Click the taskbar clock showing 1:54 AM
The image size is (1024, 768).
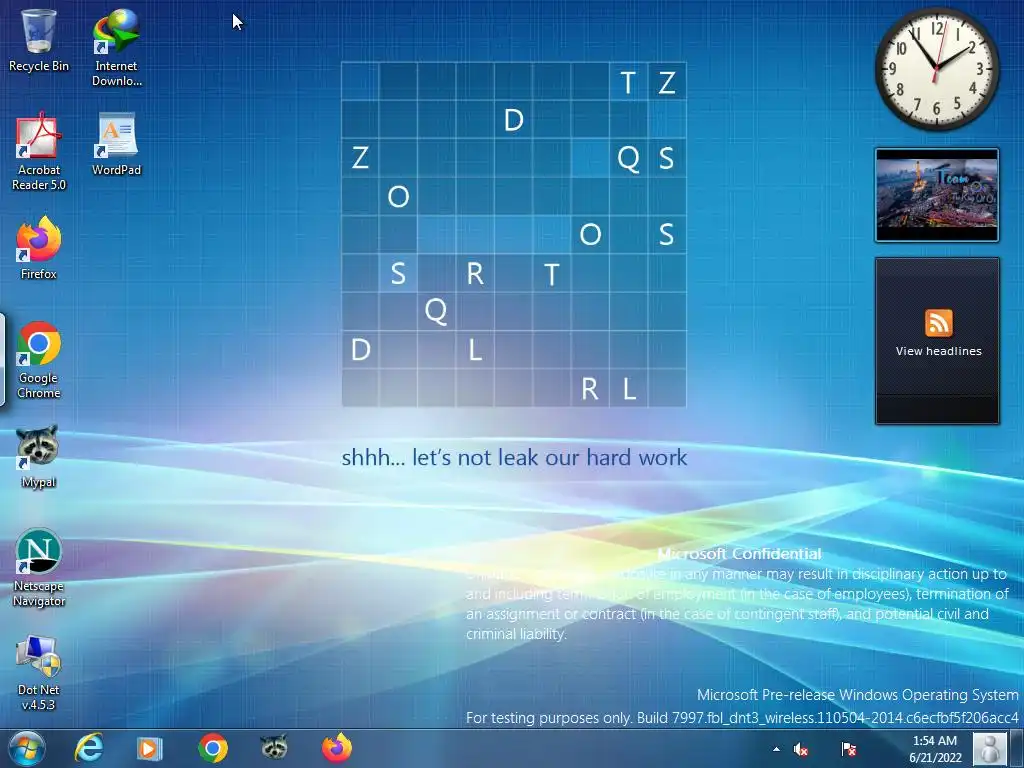click(935, 748)
